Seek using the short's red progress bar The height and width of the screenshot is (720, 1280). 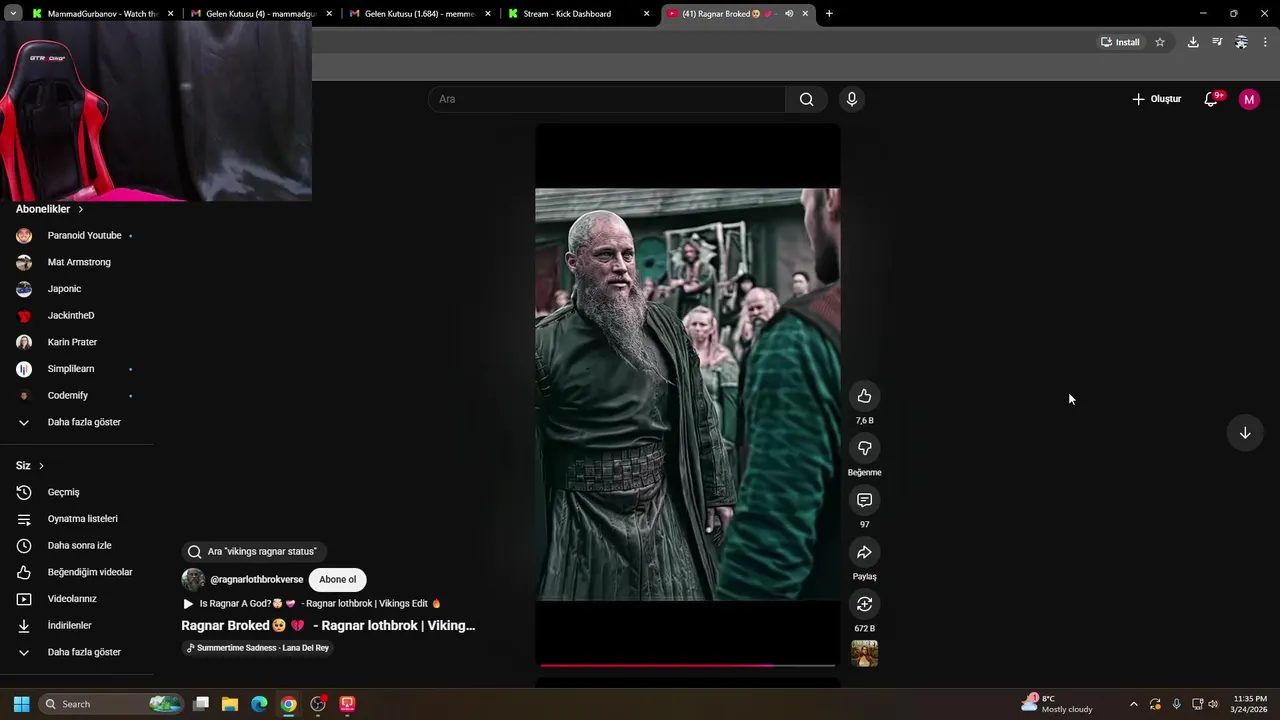click(x=687, y=665)
